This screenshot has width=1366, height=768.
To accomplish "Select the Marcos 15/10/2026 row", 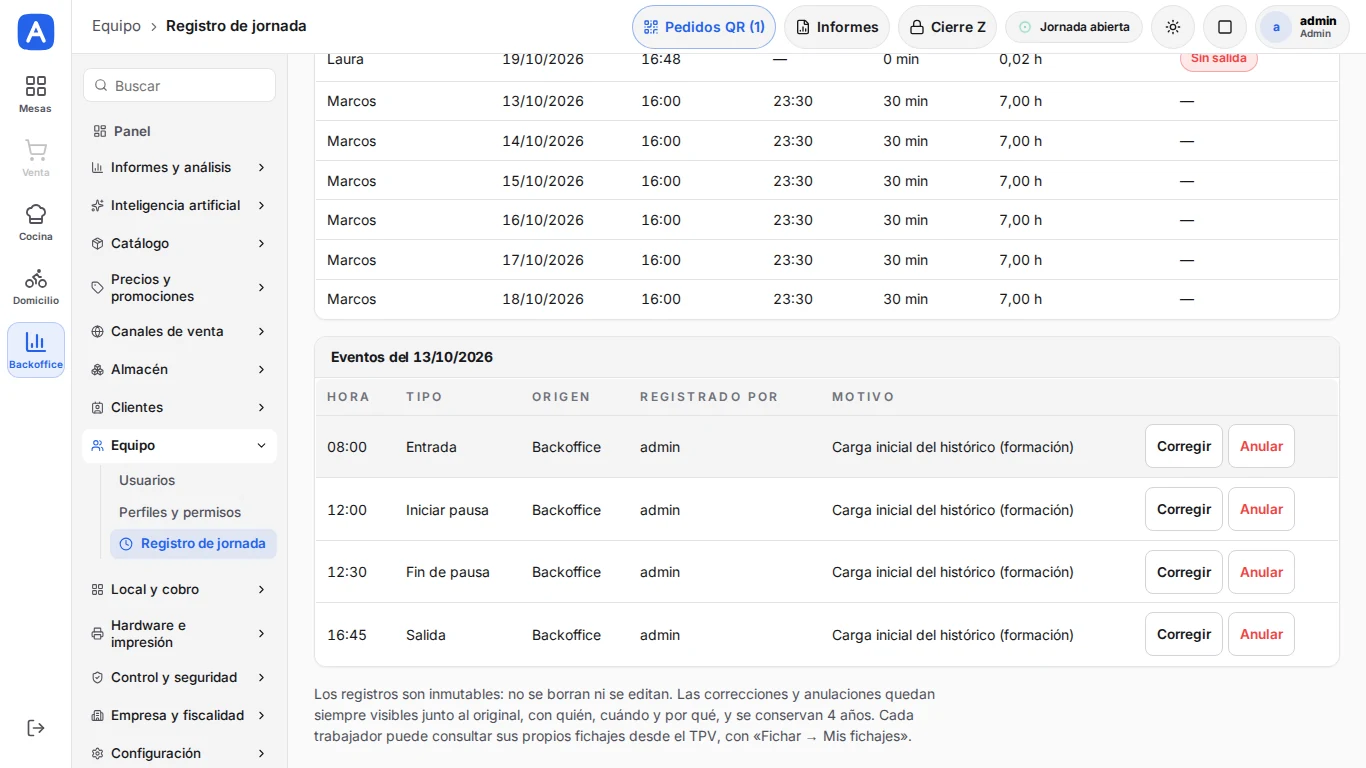I will click(x=827, y=181).
